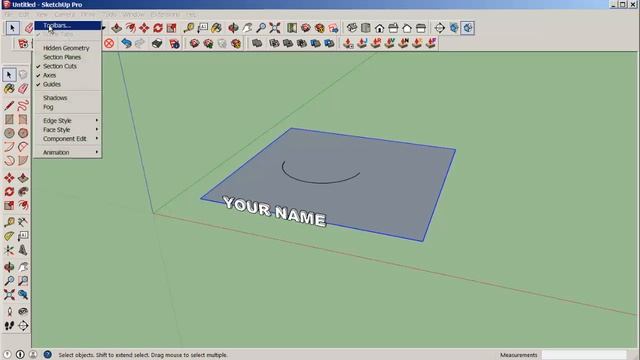Select the Circle drawing tool
640x360 pixels.
tap(9, 133)
